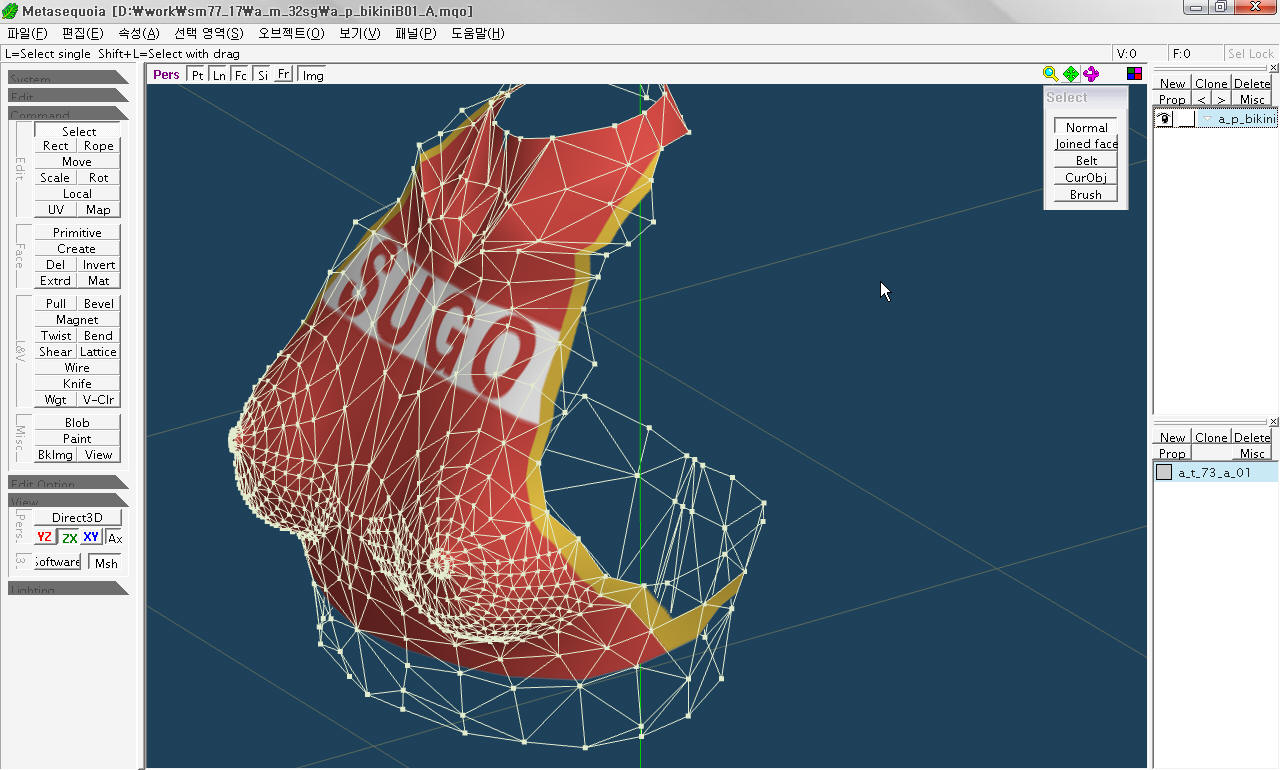The image size is (1280, 770).
Task: Click New in the object panel
Action: coord(1173,84)
